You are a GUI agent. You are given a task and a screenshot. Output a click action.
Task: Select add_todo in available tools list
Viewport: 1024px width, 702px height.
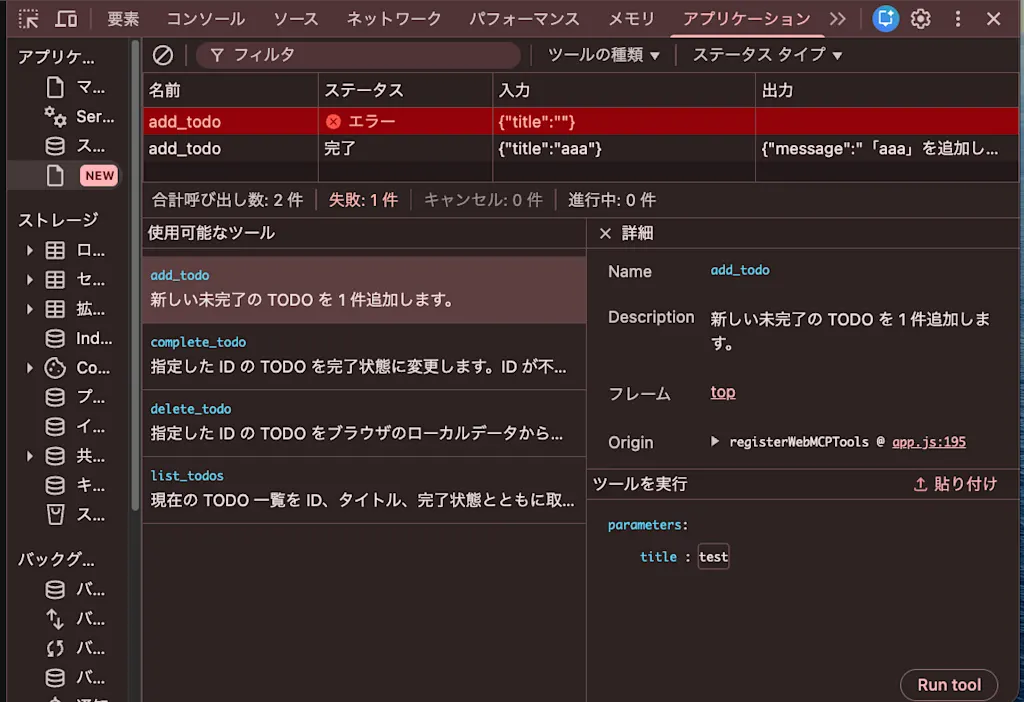(x=364, y=289)
